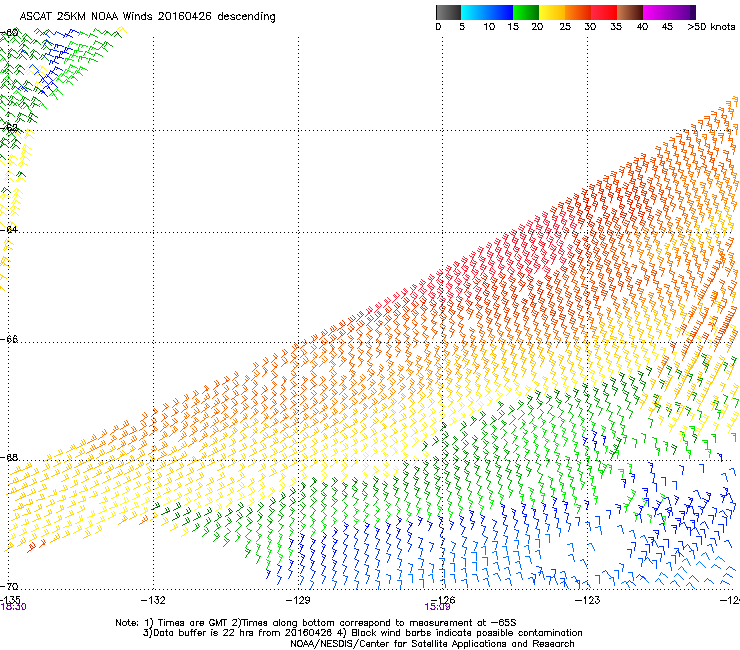Select the yellow 20-25 knots color band
740x650 pixels.
[552, 12]
